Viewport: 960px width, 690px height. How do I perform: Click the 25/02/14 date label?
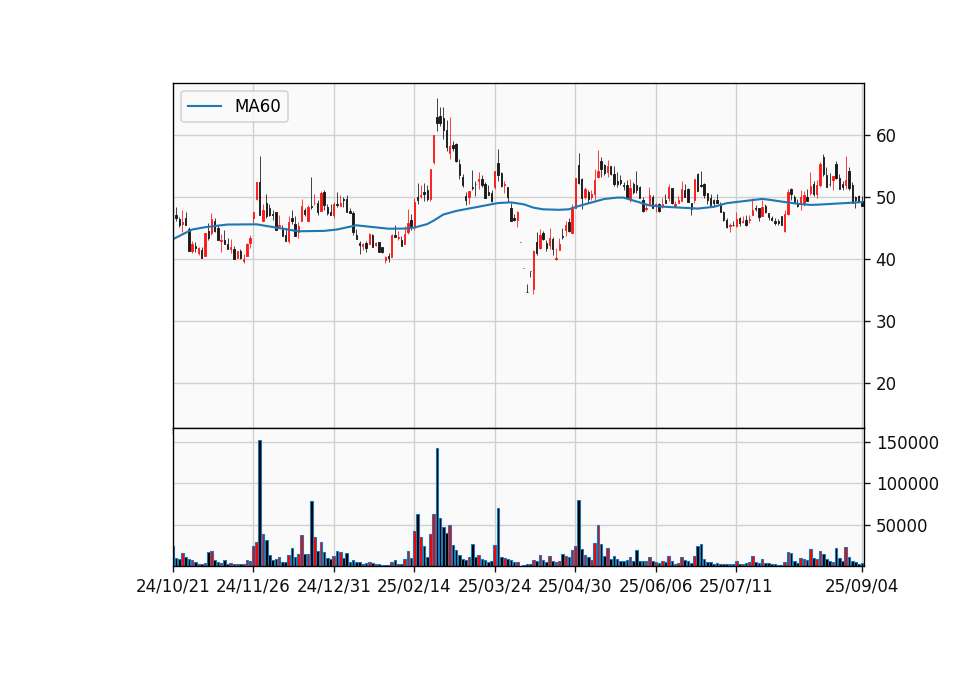point(414,586)
